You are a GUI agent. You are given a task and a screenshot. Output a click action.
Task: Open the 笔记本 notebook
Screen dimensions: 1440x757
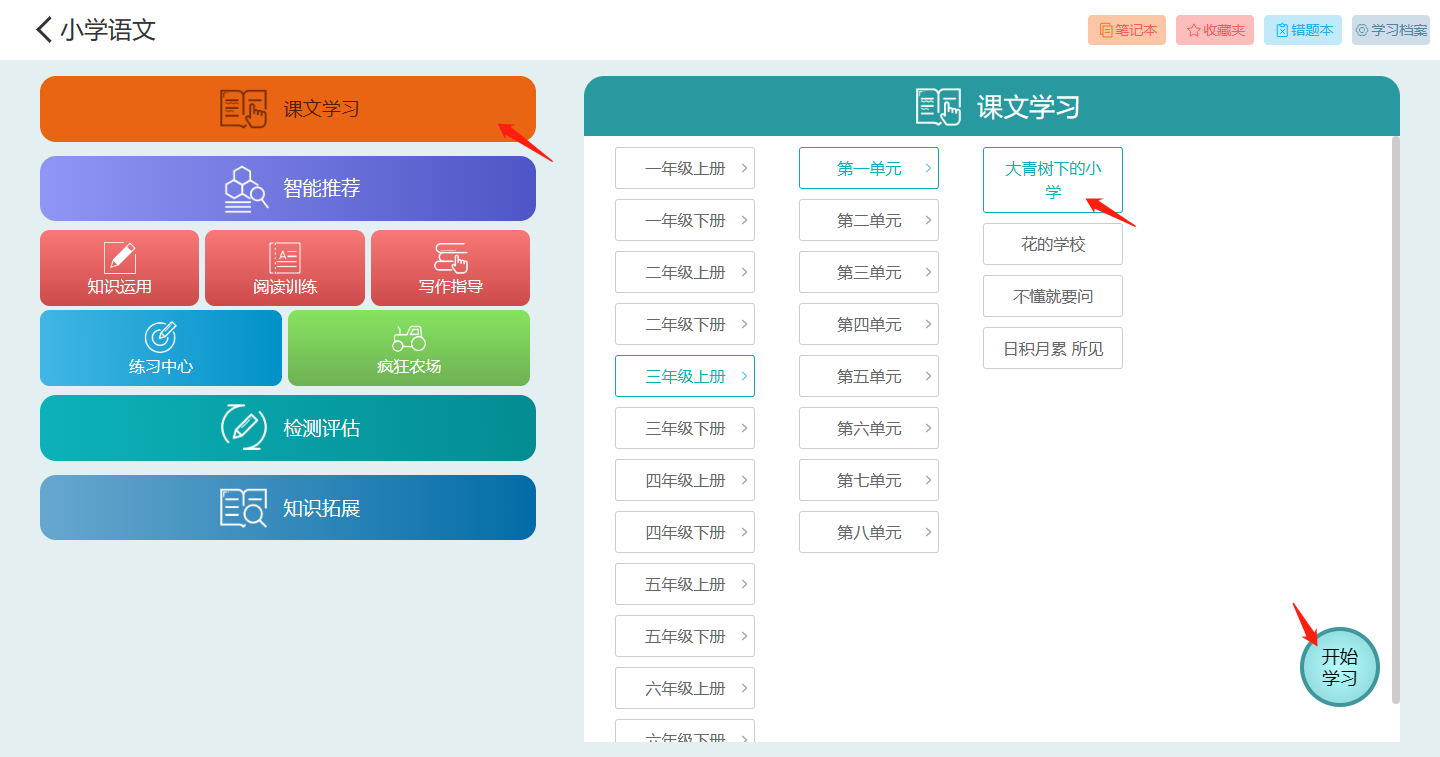coord(1126,30)
